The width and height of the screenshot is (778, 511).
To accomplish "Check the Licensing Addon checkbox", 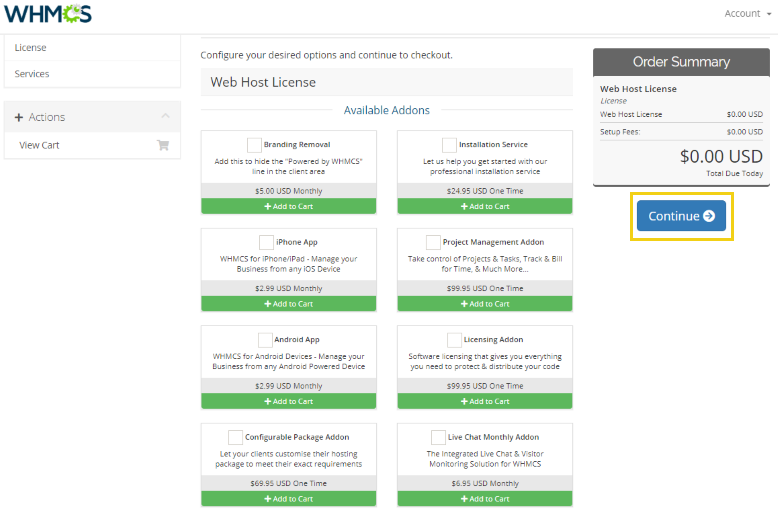I will [x=454, y=340].
